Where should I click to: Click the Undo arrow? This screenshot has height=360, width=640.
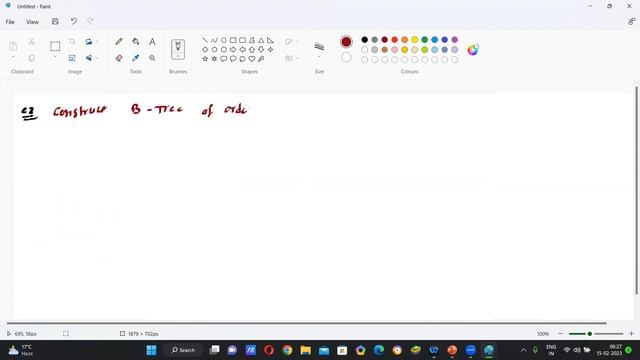(x=73, y=21)
